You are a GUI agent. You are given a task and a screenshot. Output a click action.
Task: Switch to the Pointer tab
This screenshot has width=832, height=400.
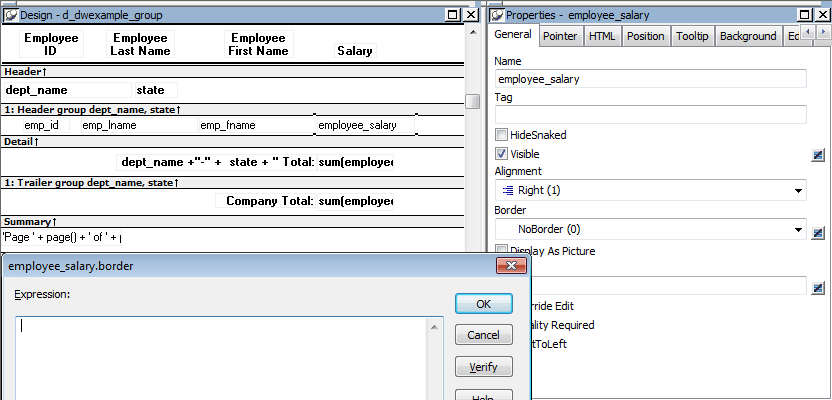tap(560, 36)
